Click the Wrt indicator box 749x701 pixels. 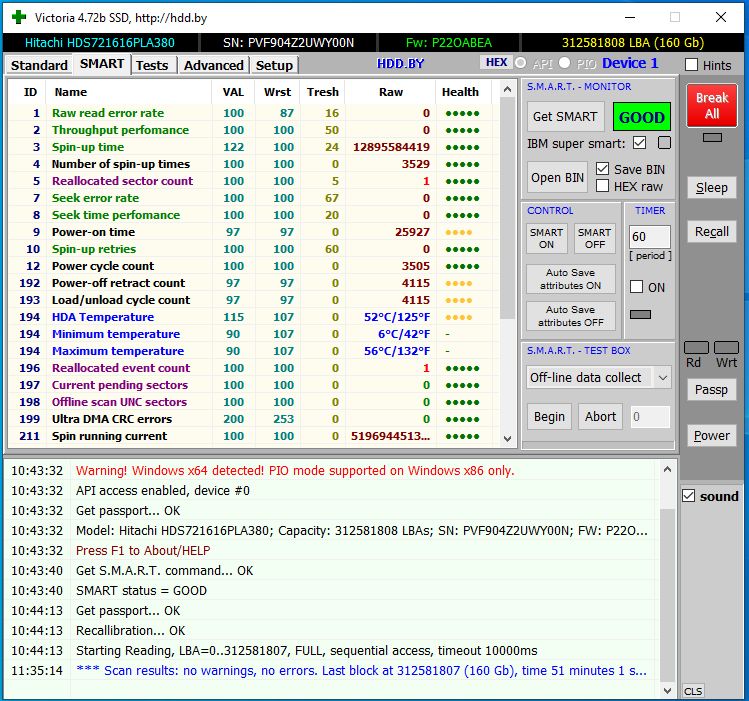tap(726, 348)
